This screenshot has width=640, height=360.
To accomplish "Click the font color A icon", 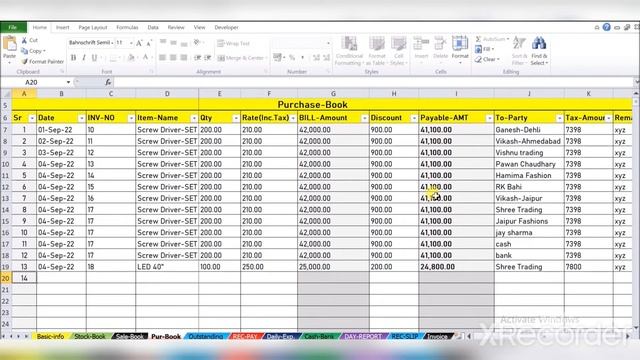I will (x=145, y=58).
